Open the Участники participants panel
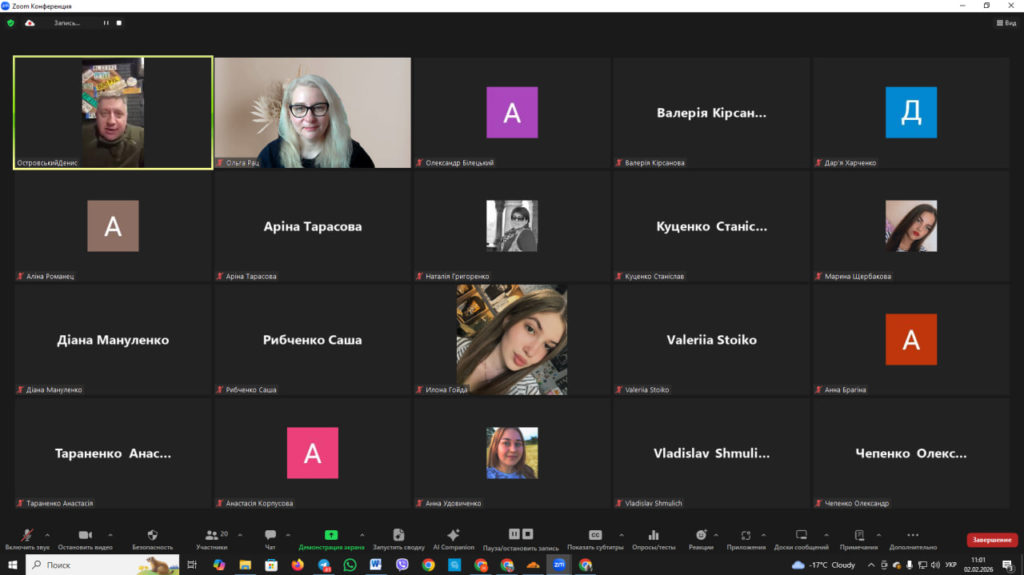Image resolution: width=1024 pixels, height=575 pixels. pyautogui.click(x=211, y=537)
